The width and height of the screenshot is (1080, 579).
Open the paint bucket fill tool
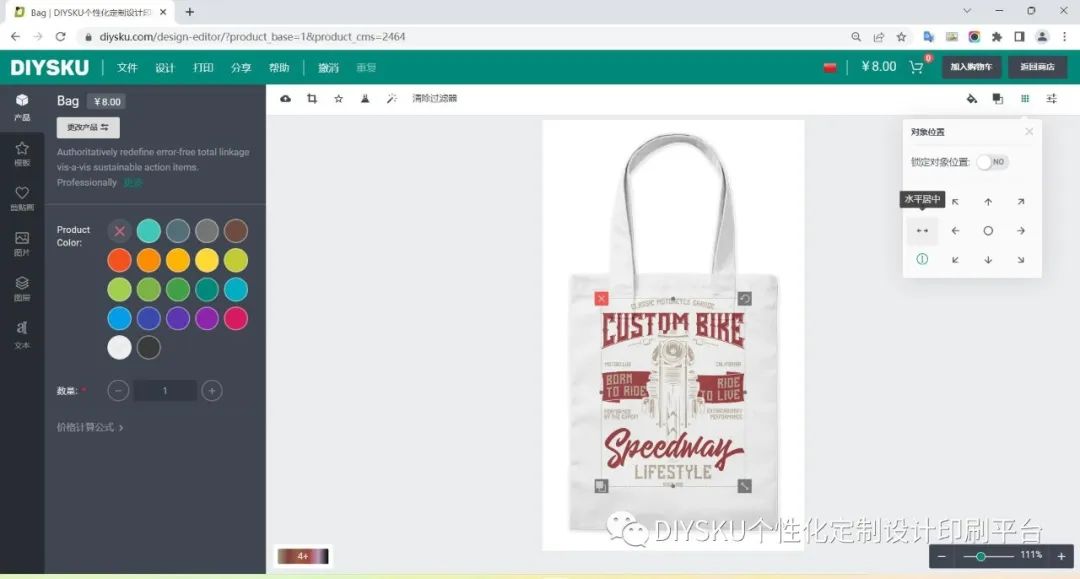[x=971, y=98]
